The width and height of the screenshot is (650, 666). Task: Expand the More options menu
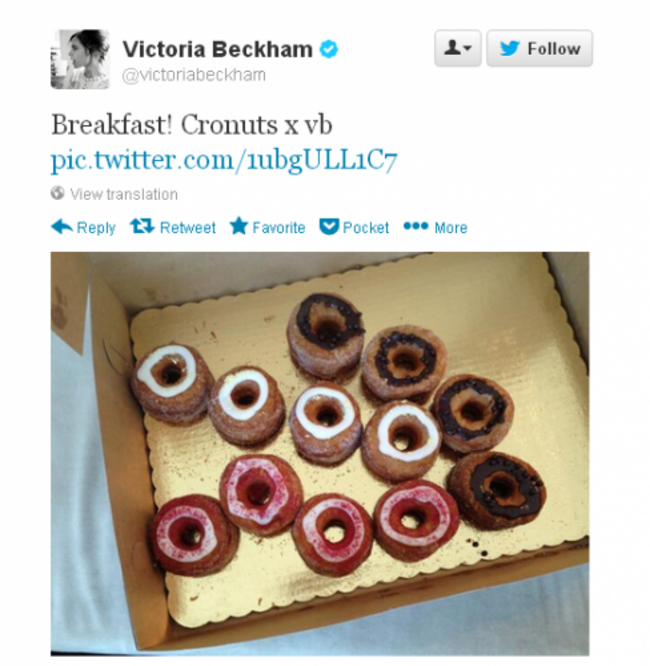[x=435, y=227]
